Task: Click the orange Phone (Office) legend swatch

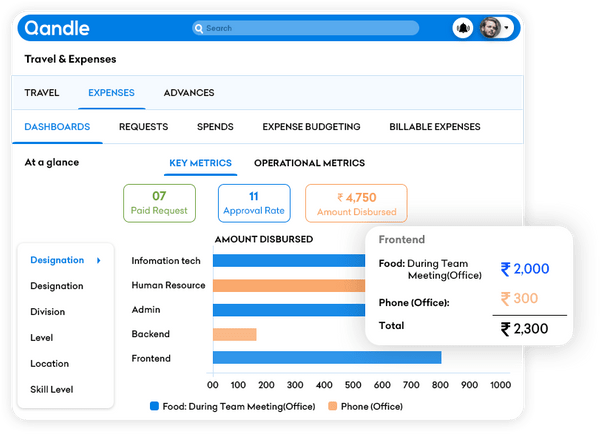Action: (x=332, y=406)
